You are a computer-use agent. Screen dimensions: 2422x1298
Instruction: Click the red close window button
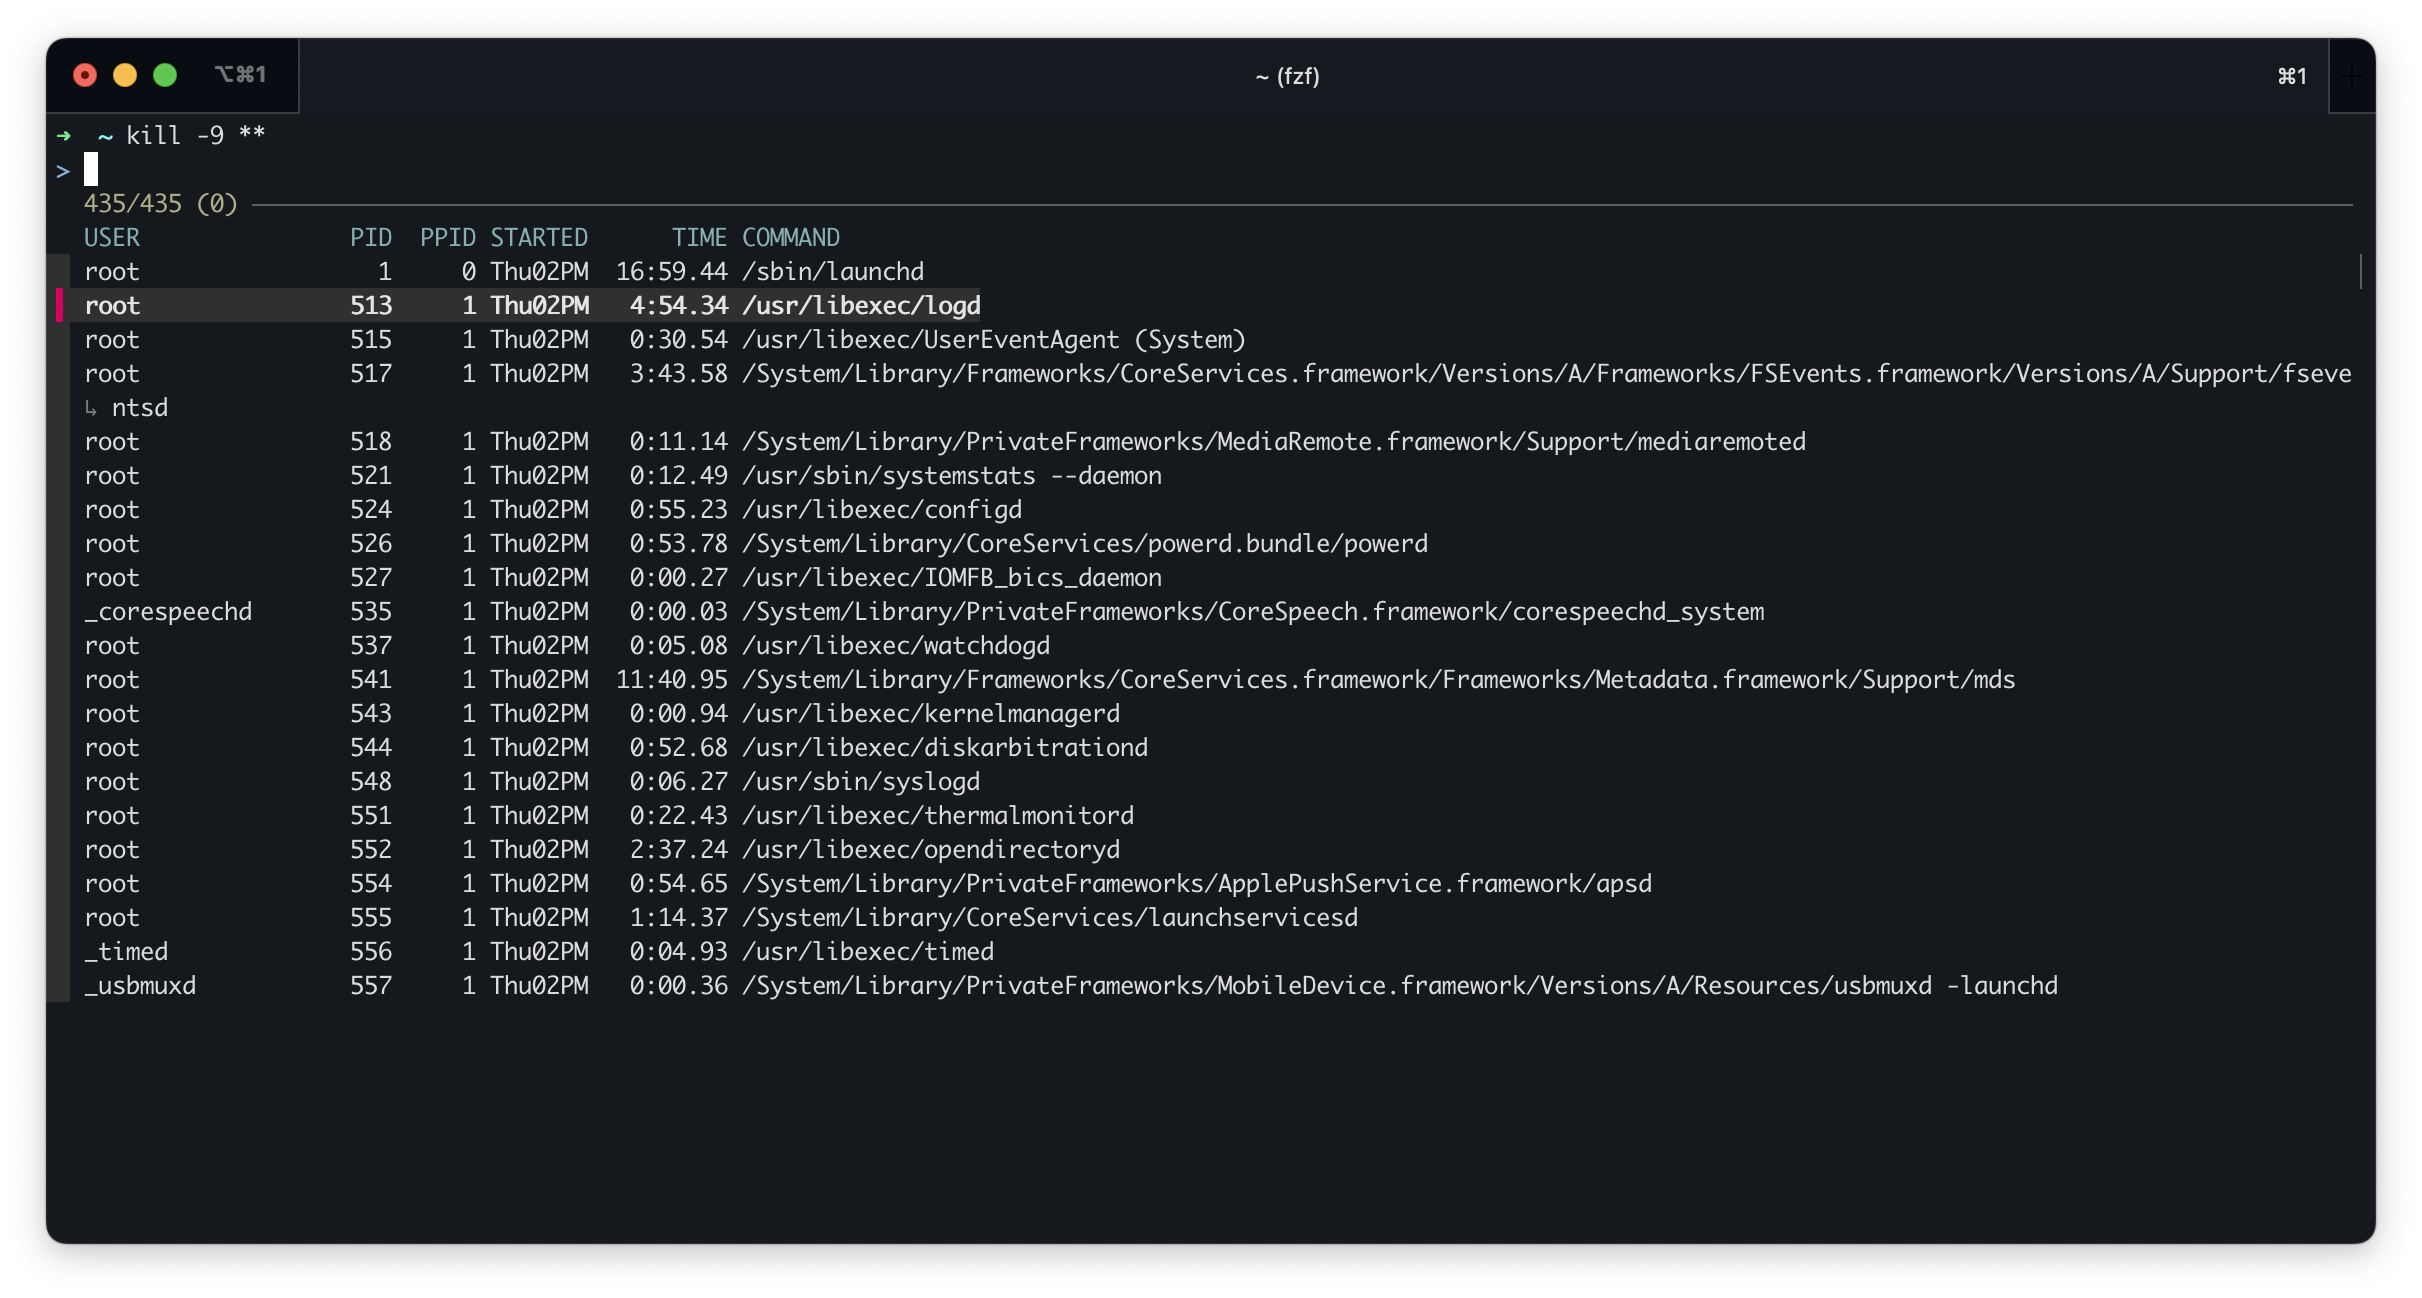[85, 76]
